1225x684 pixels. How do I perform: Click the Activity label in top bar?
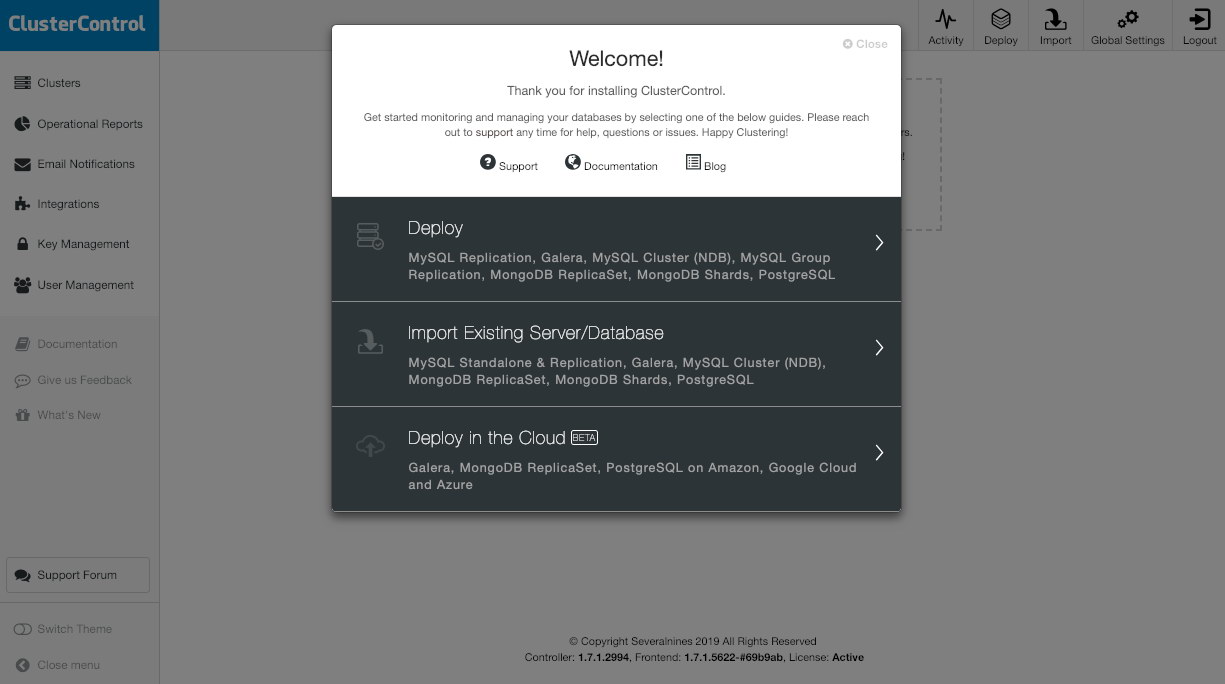(946, 41)
